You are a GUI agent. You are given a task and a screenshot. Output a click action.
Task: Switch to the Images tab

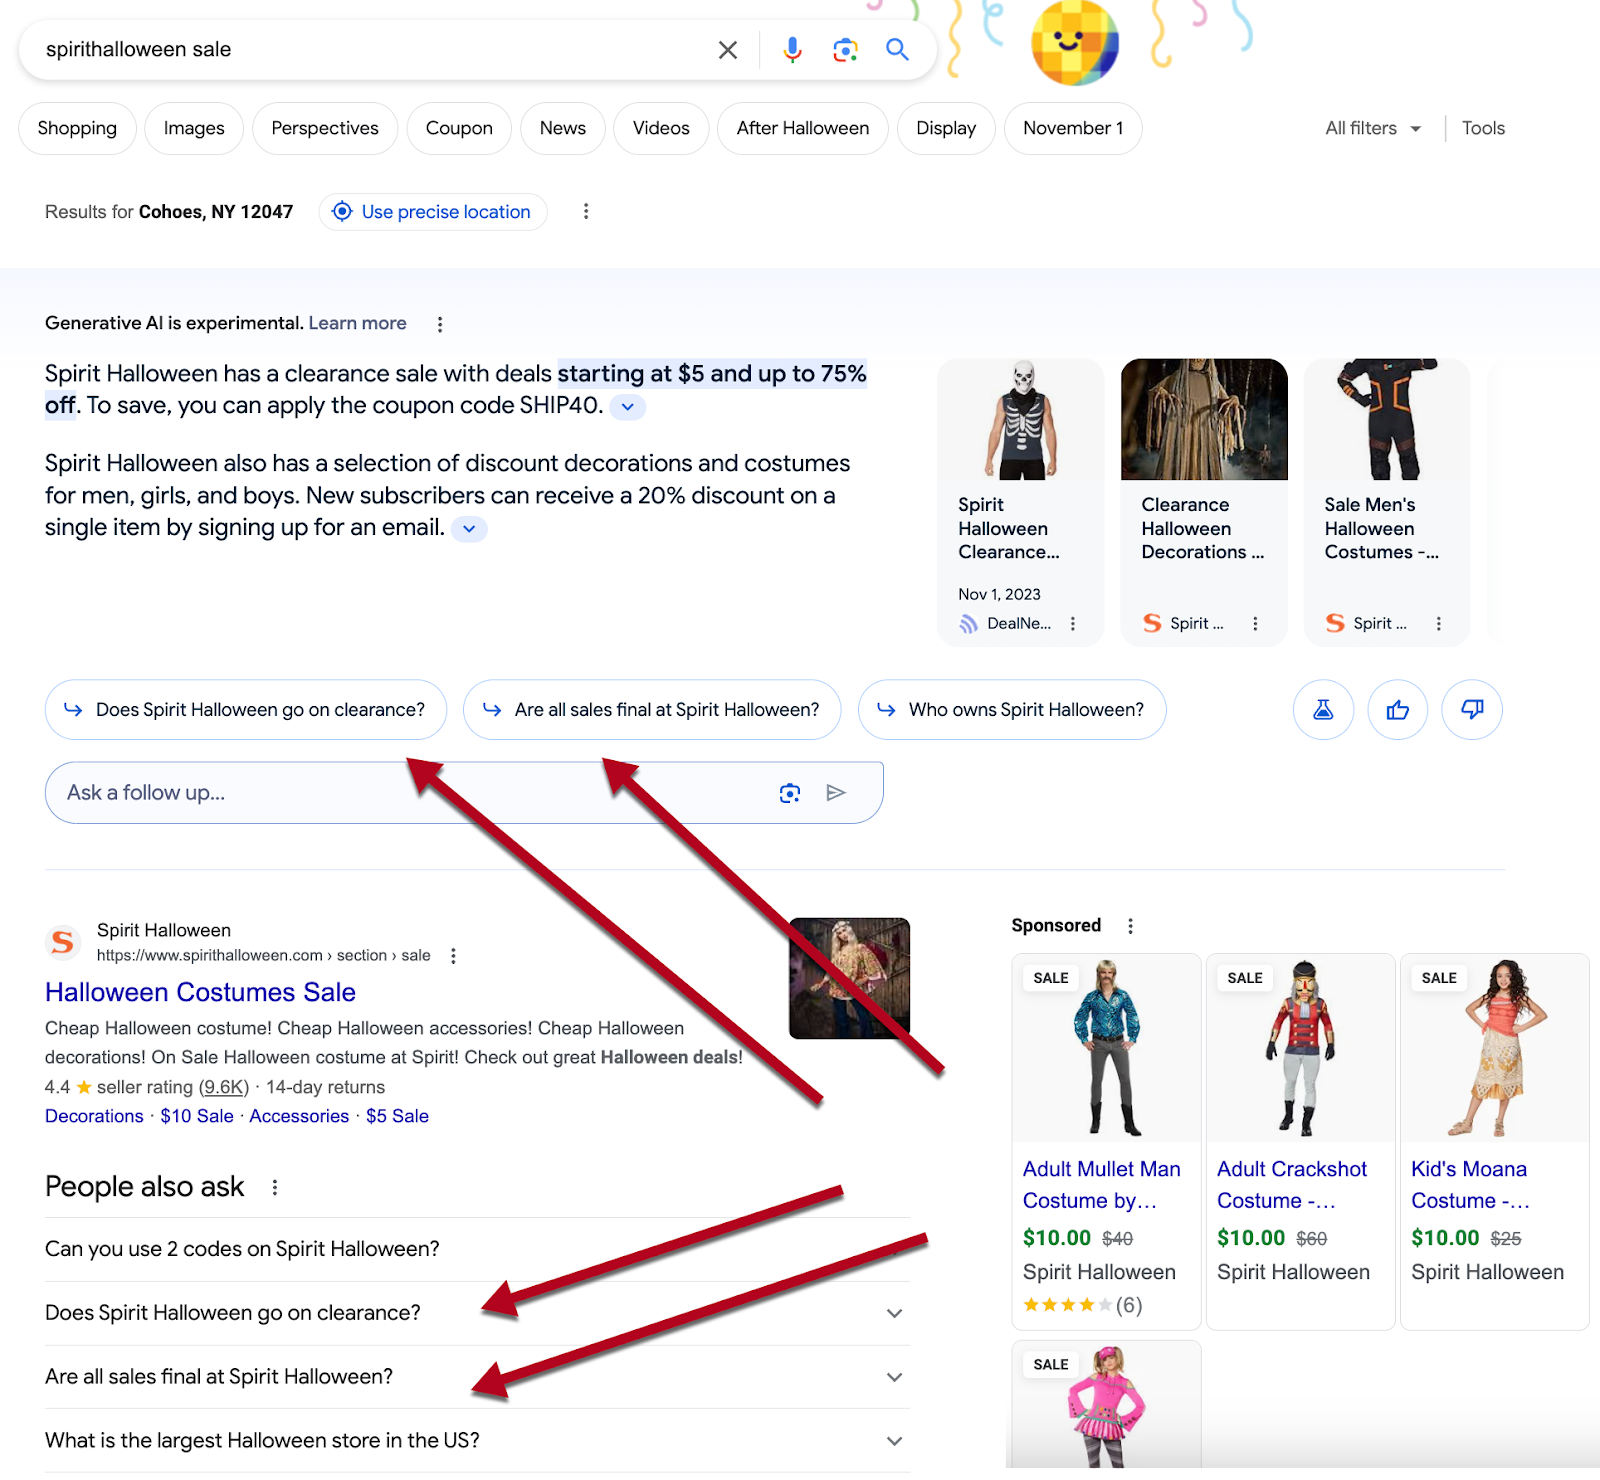coord(194,128)
